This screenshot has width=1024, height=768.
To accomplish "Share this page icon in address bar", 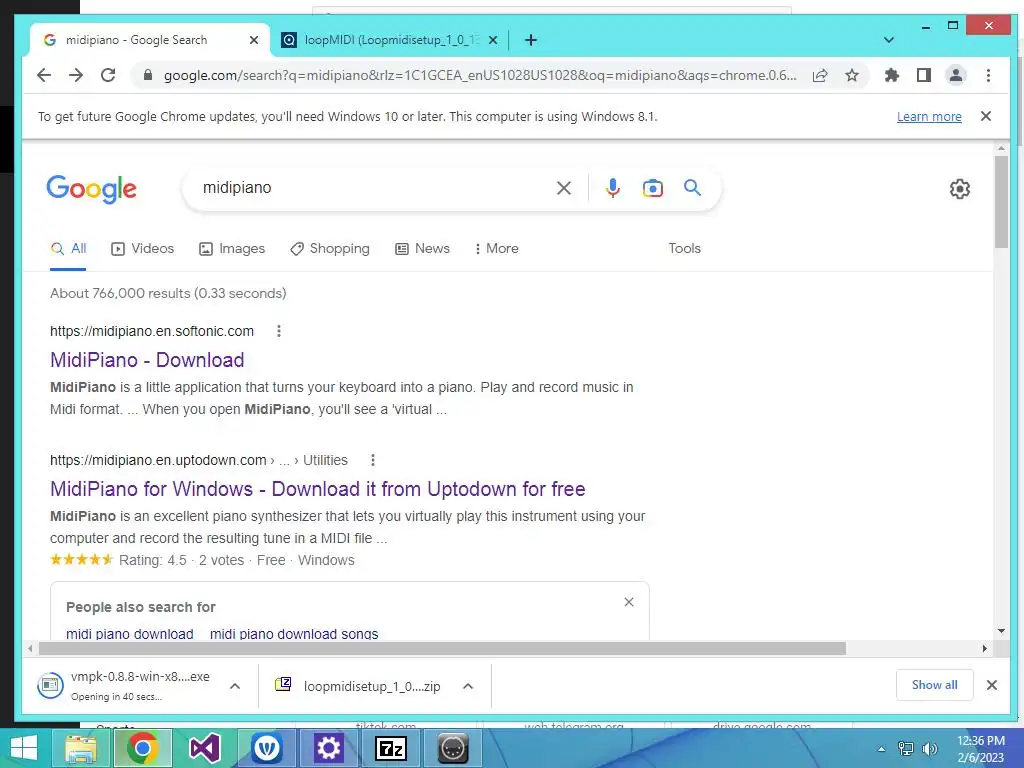I will (x=820, y=75).
